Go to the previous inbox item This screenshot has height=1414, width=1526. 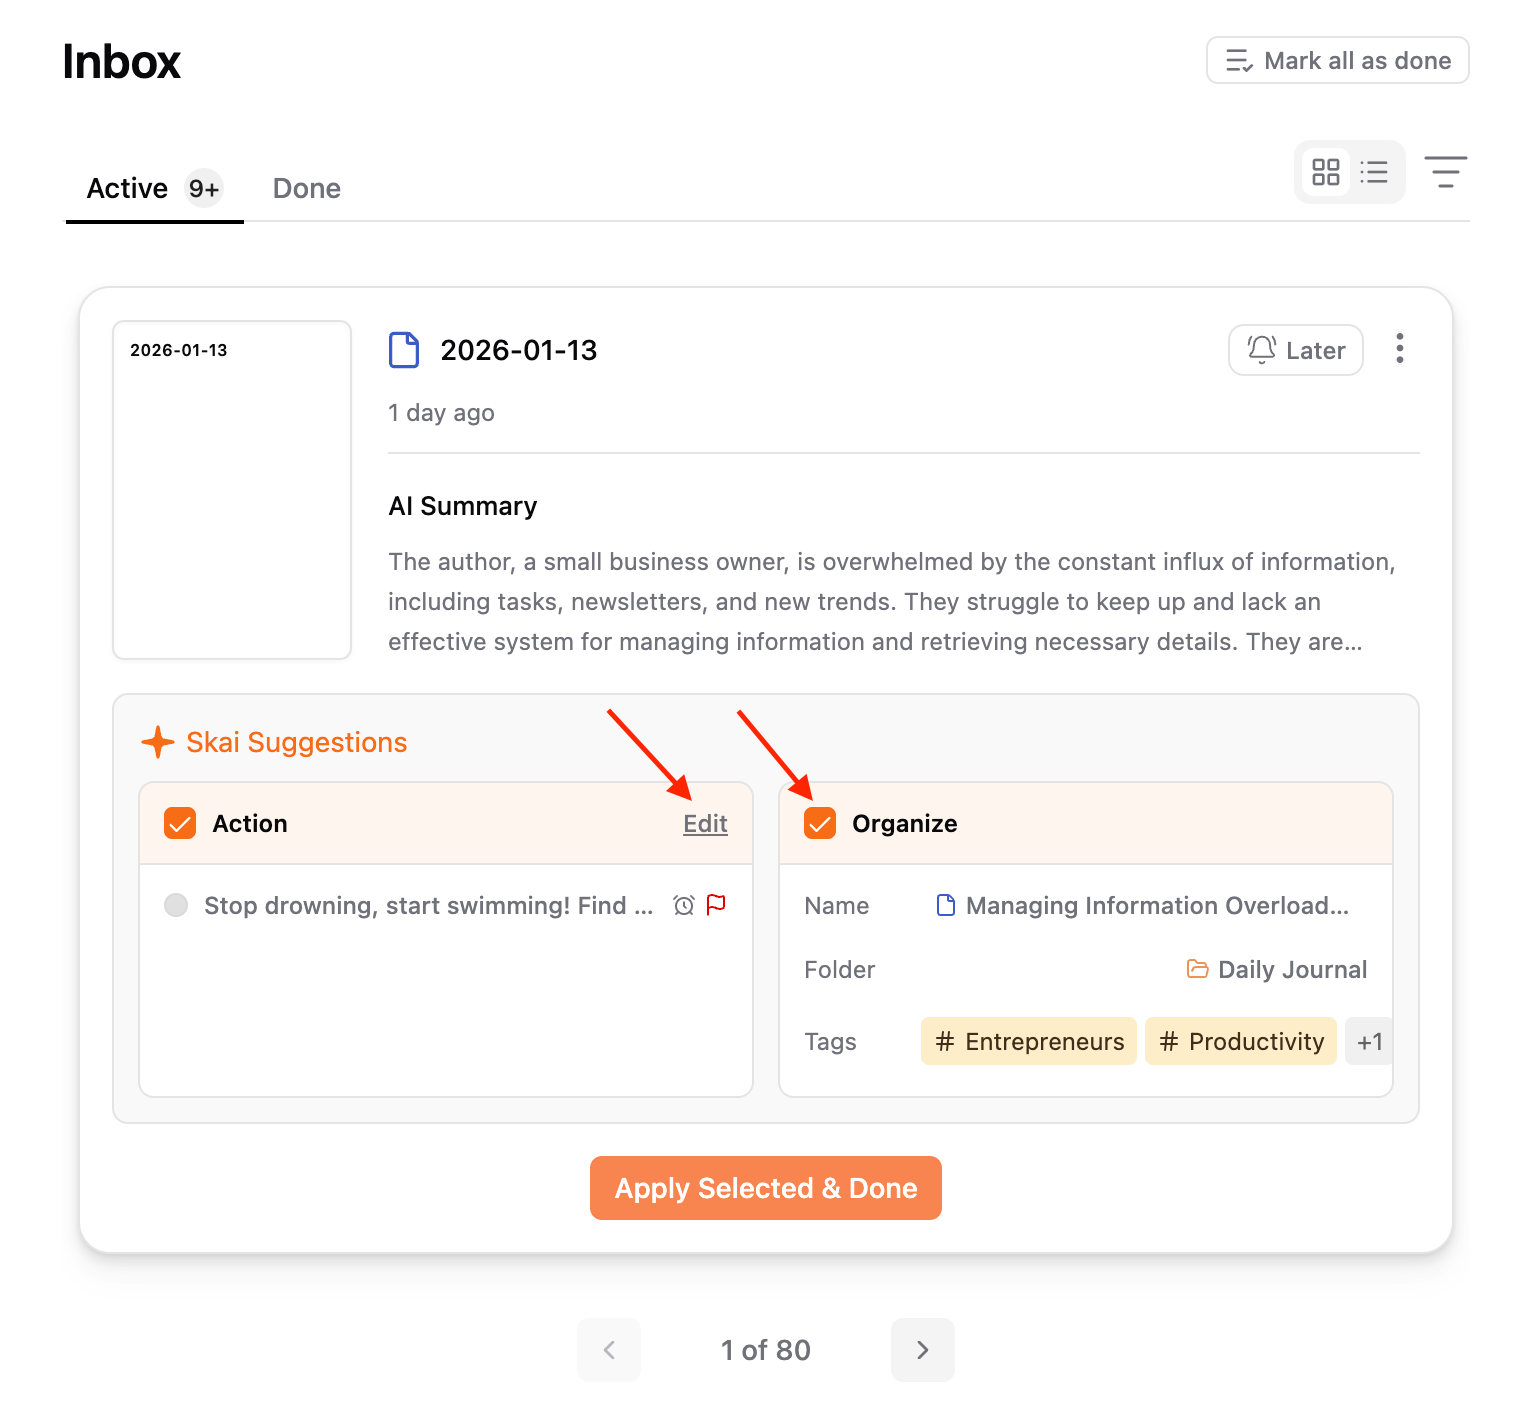point(609,1350)
